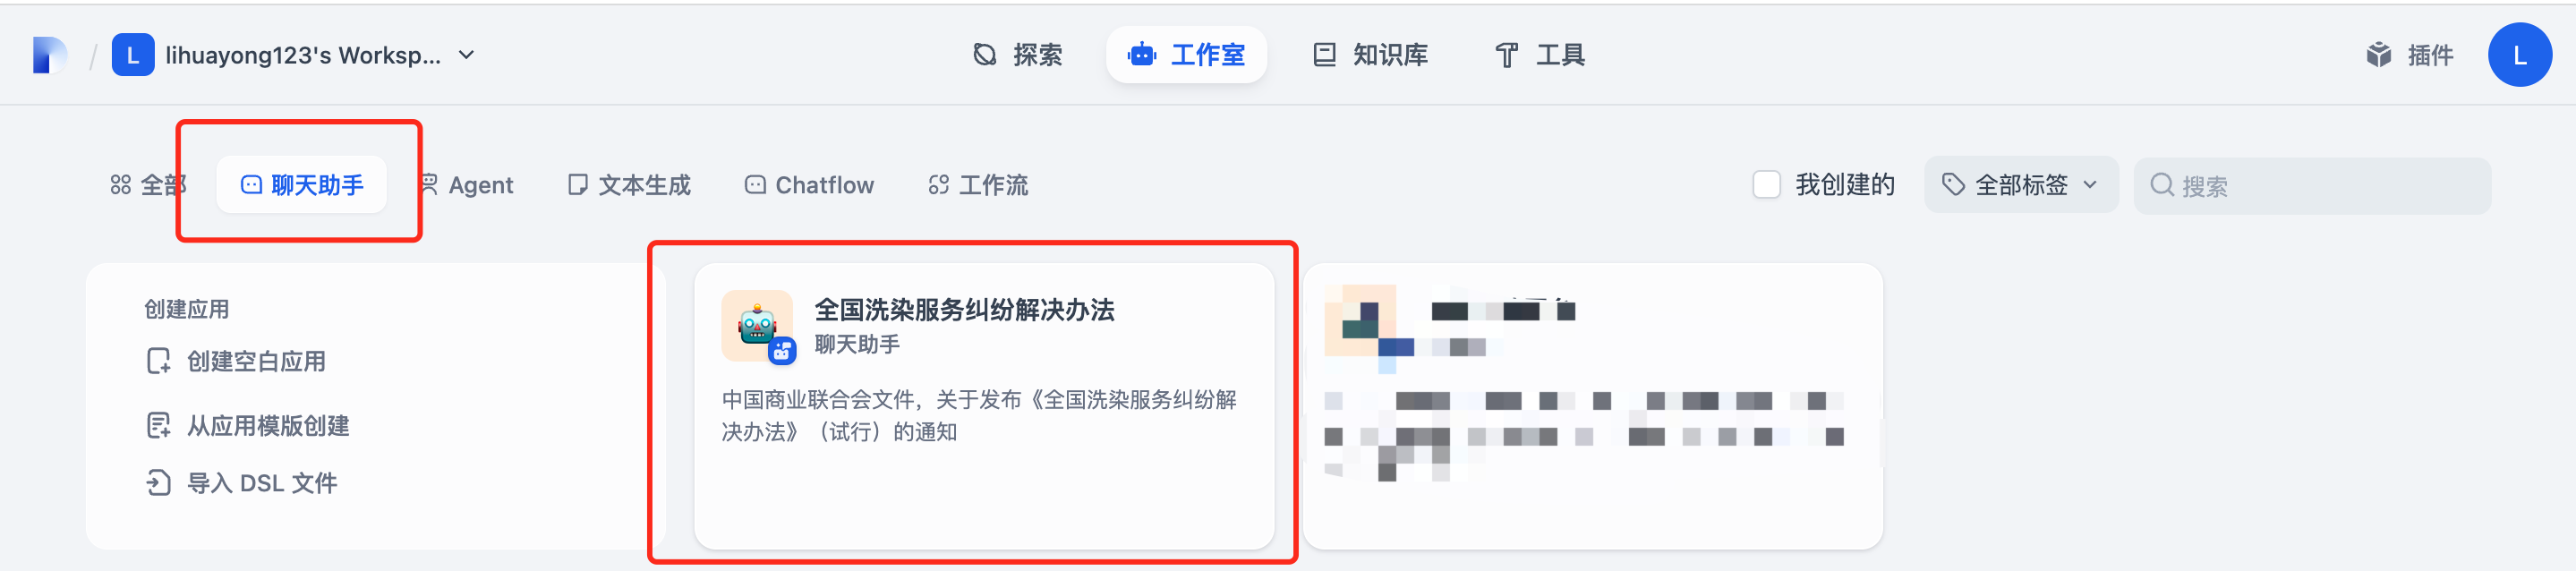Select the Agent filter tab
The width and height of the screenshot is (2576, 571).
(x=467, y=185)
